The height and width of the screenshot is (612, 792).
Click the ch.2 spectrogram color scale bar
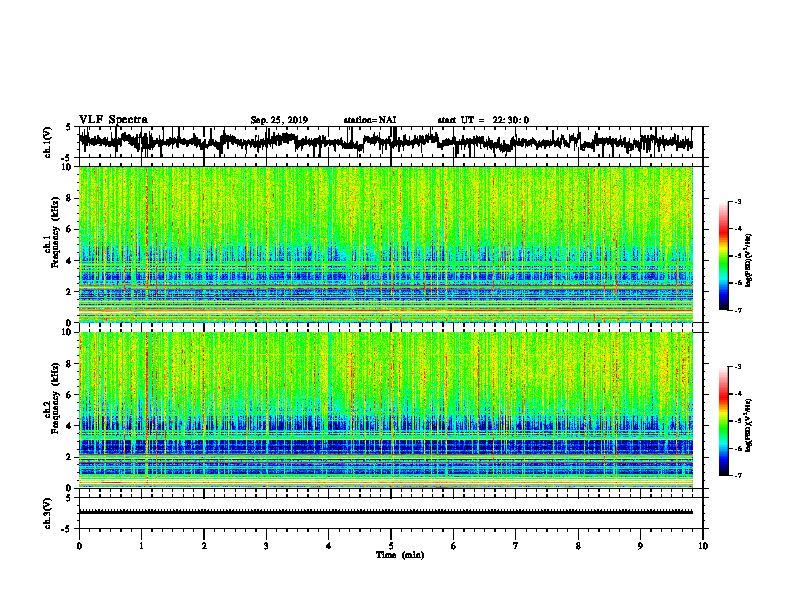tap(723, 421)
